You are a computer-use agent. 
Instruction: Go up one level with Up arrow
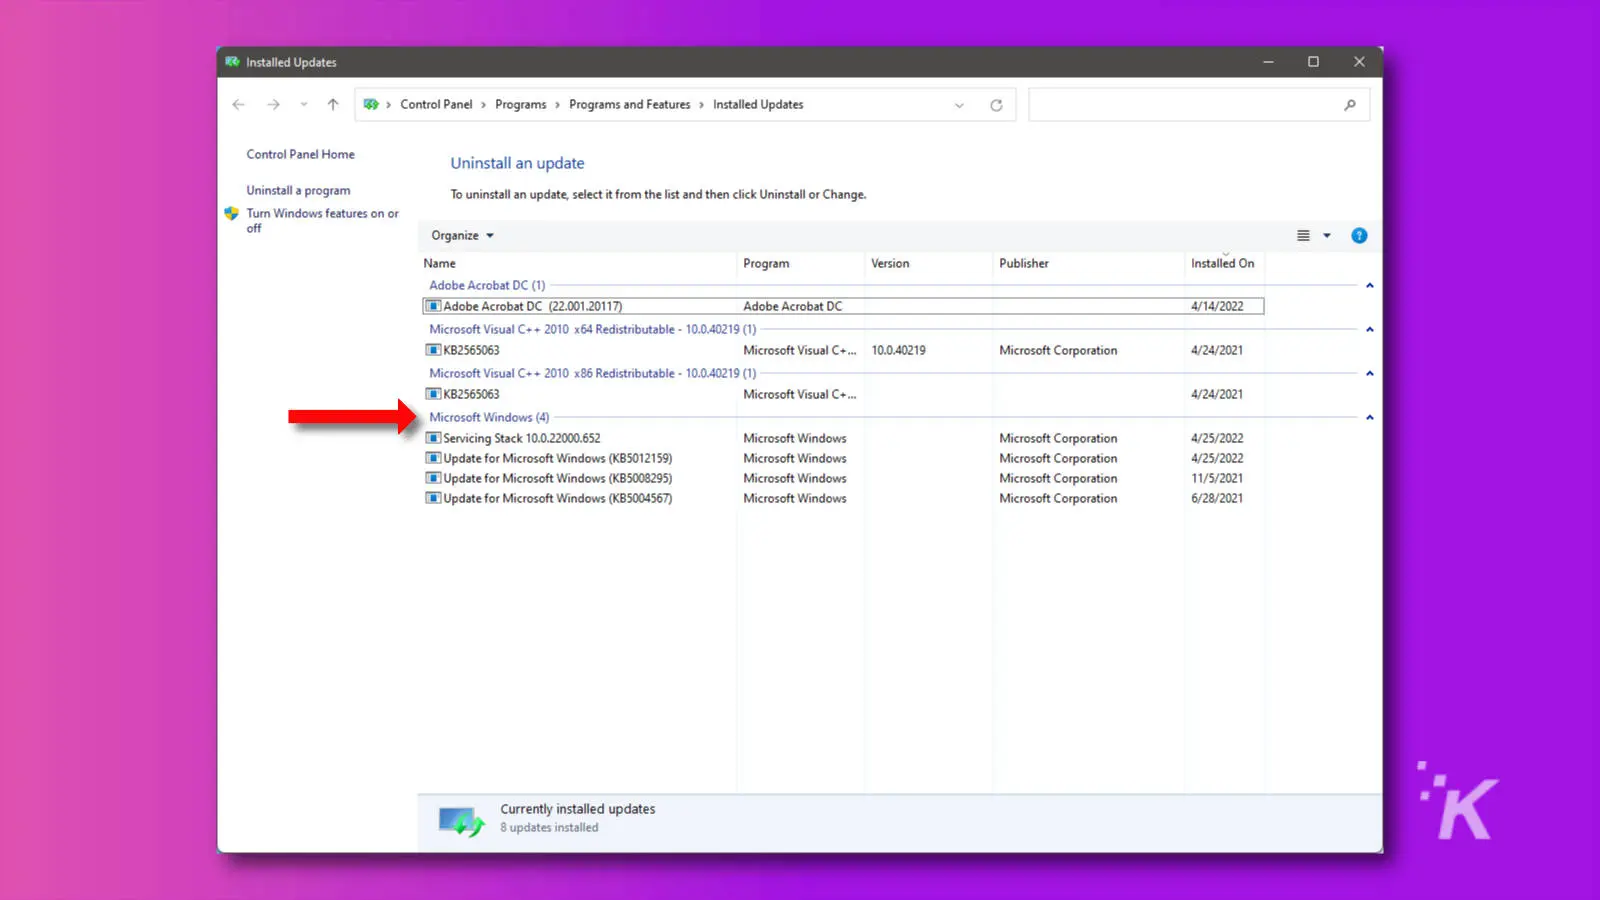333,104
